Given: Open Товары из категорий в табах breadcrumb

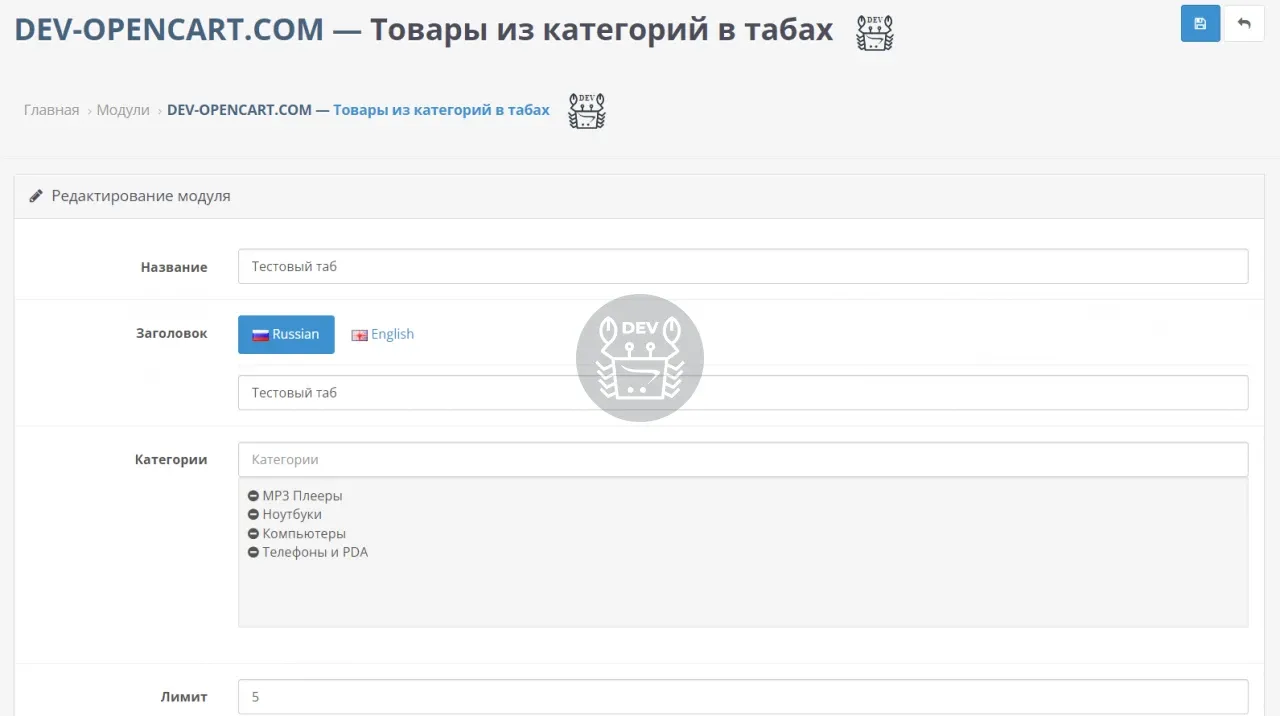Looking at the screenshot, I should (x=358, y=110).
